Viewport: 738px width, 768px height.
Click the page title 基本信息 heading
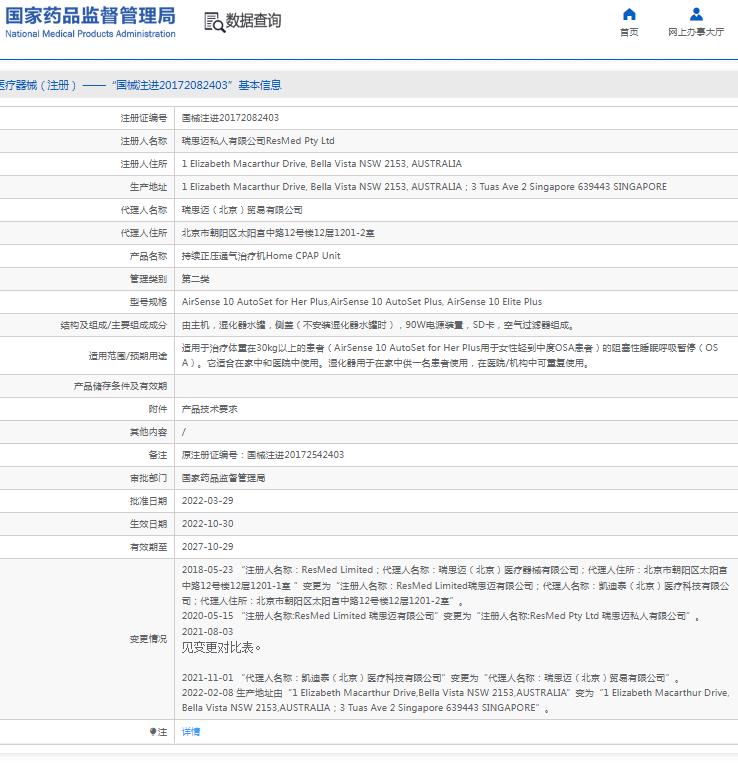260,85
